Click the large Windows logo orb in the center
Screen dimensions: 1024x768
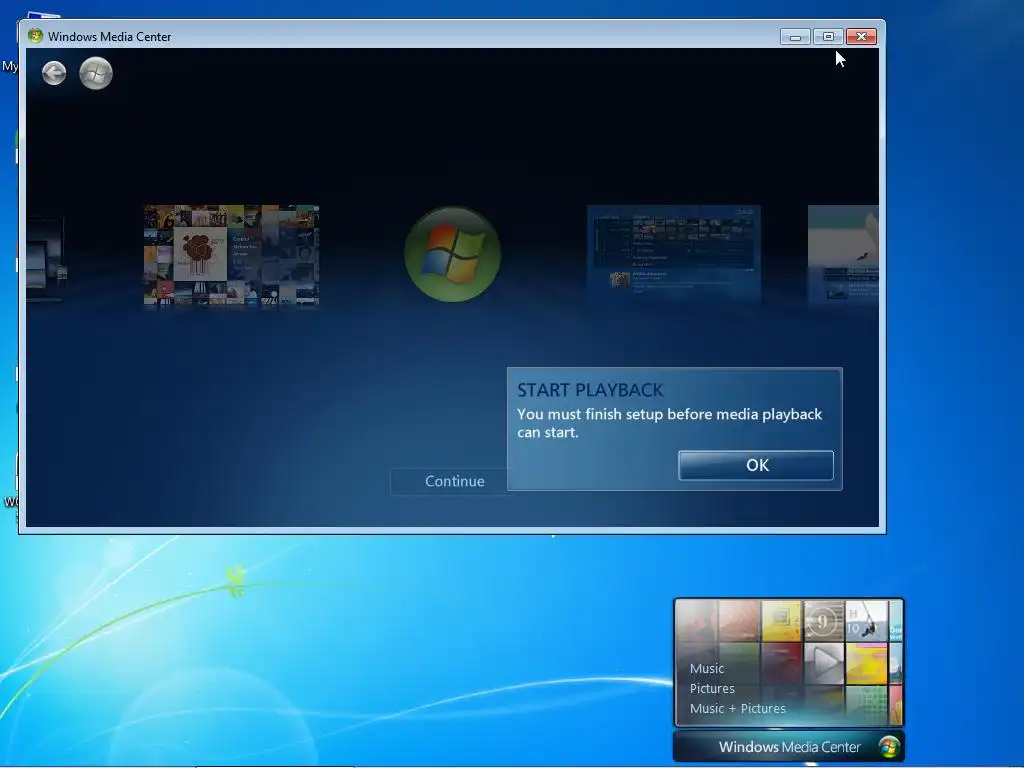click(453, 254)
